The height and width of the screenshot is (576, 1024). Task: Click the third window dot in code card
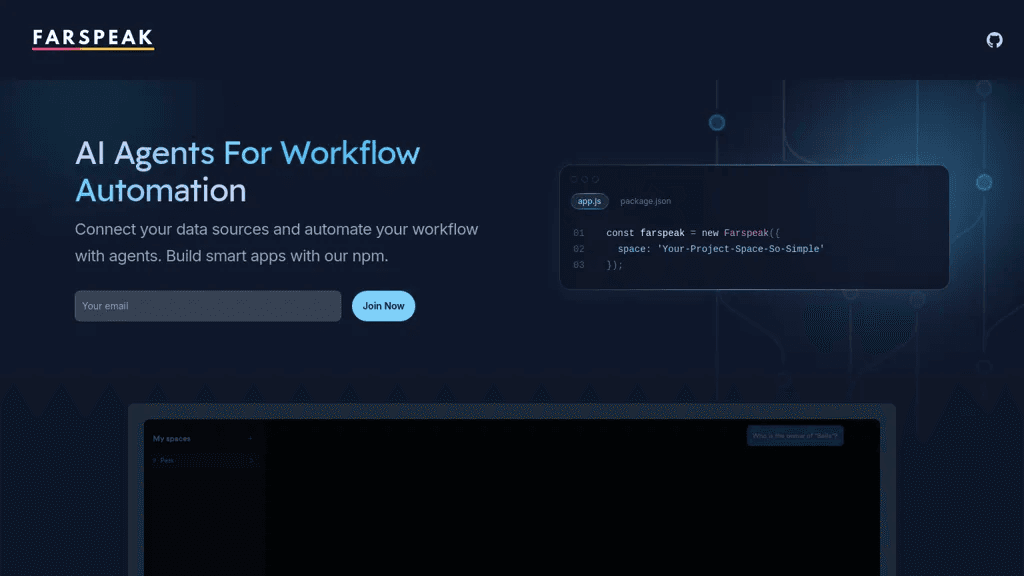point(595,180)
